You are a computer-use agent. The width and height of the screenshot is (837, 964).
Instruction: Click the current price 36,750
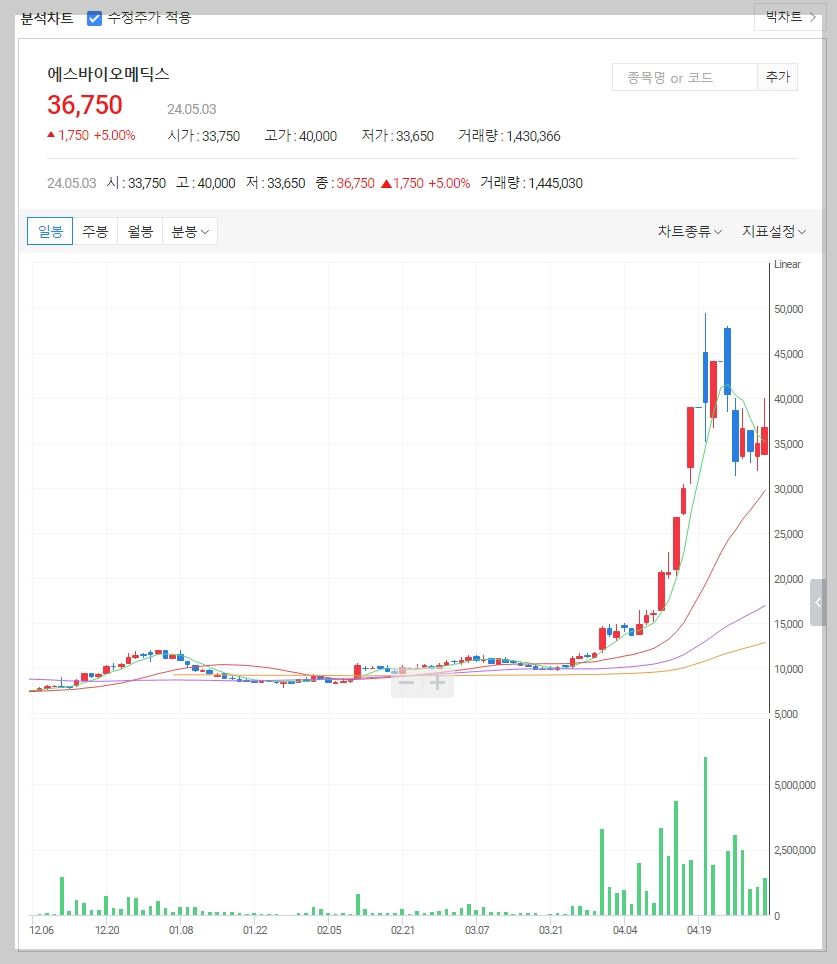click(85, 105)
